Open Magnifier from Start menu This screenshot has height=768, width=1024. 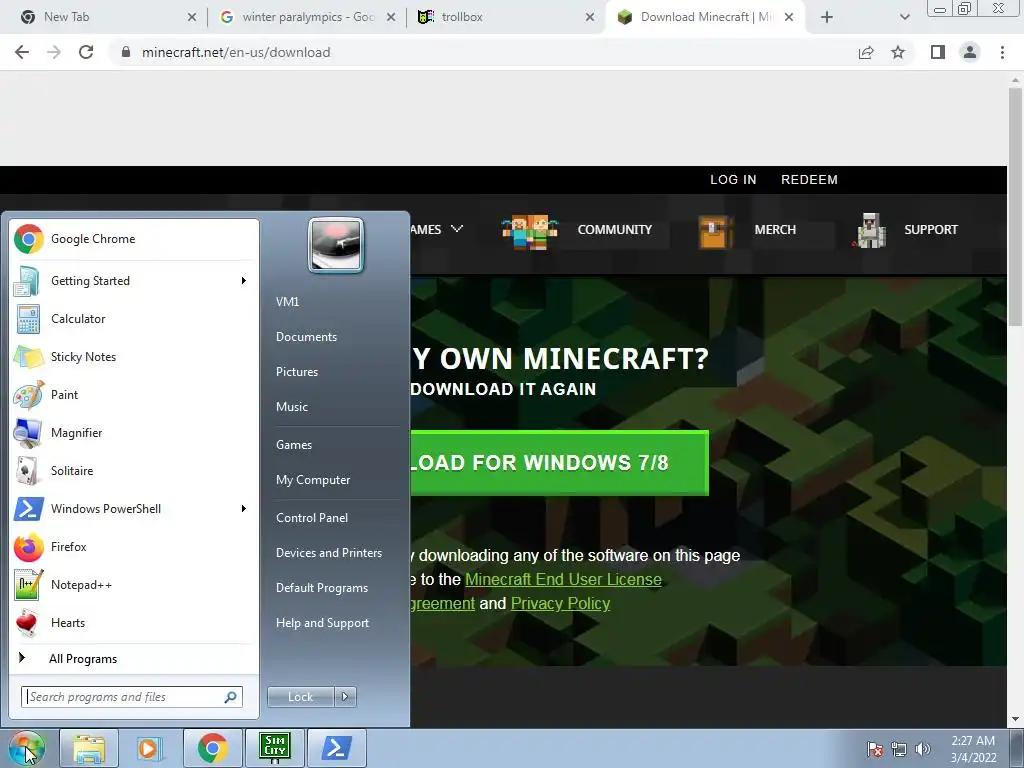click(134, 432)
